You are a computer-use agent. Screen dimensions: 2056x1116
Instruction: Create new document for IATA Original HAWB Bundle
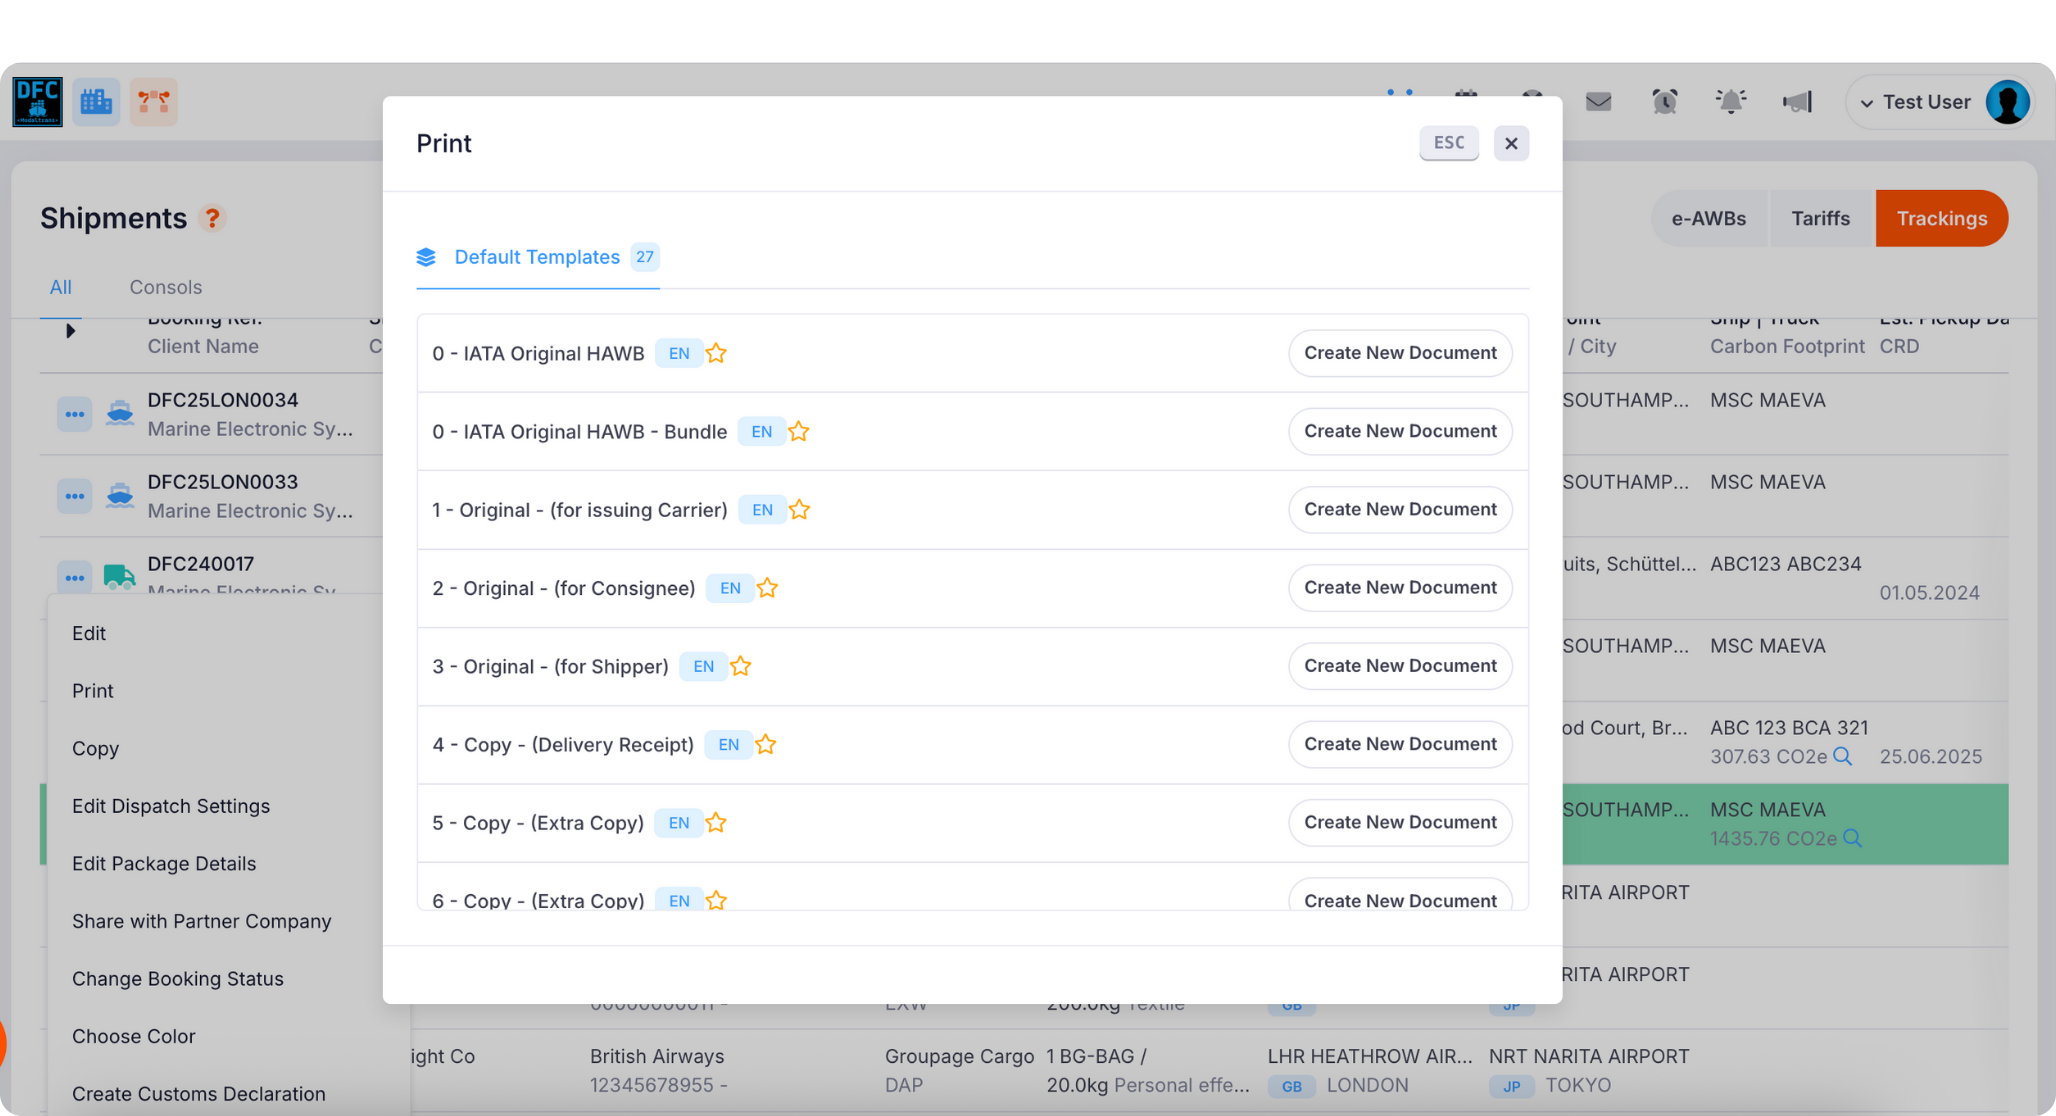(x=1400, y=431)
